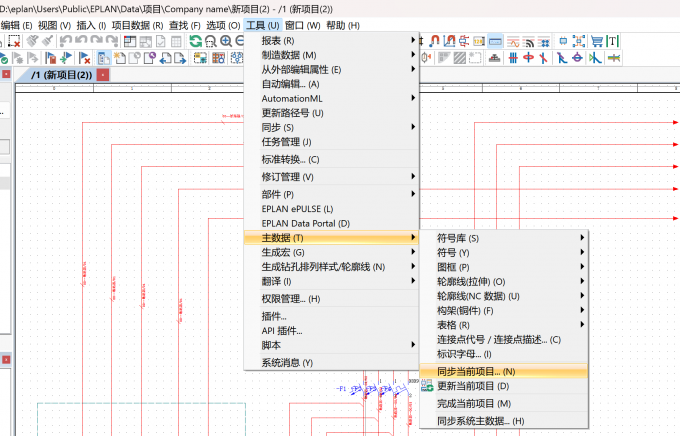Click 系统消息 (Y) entry

click(332, 362)
